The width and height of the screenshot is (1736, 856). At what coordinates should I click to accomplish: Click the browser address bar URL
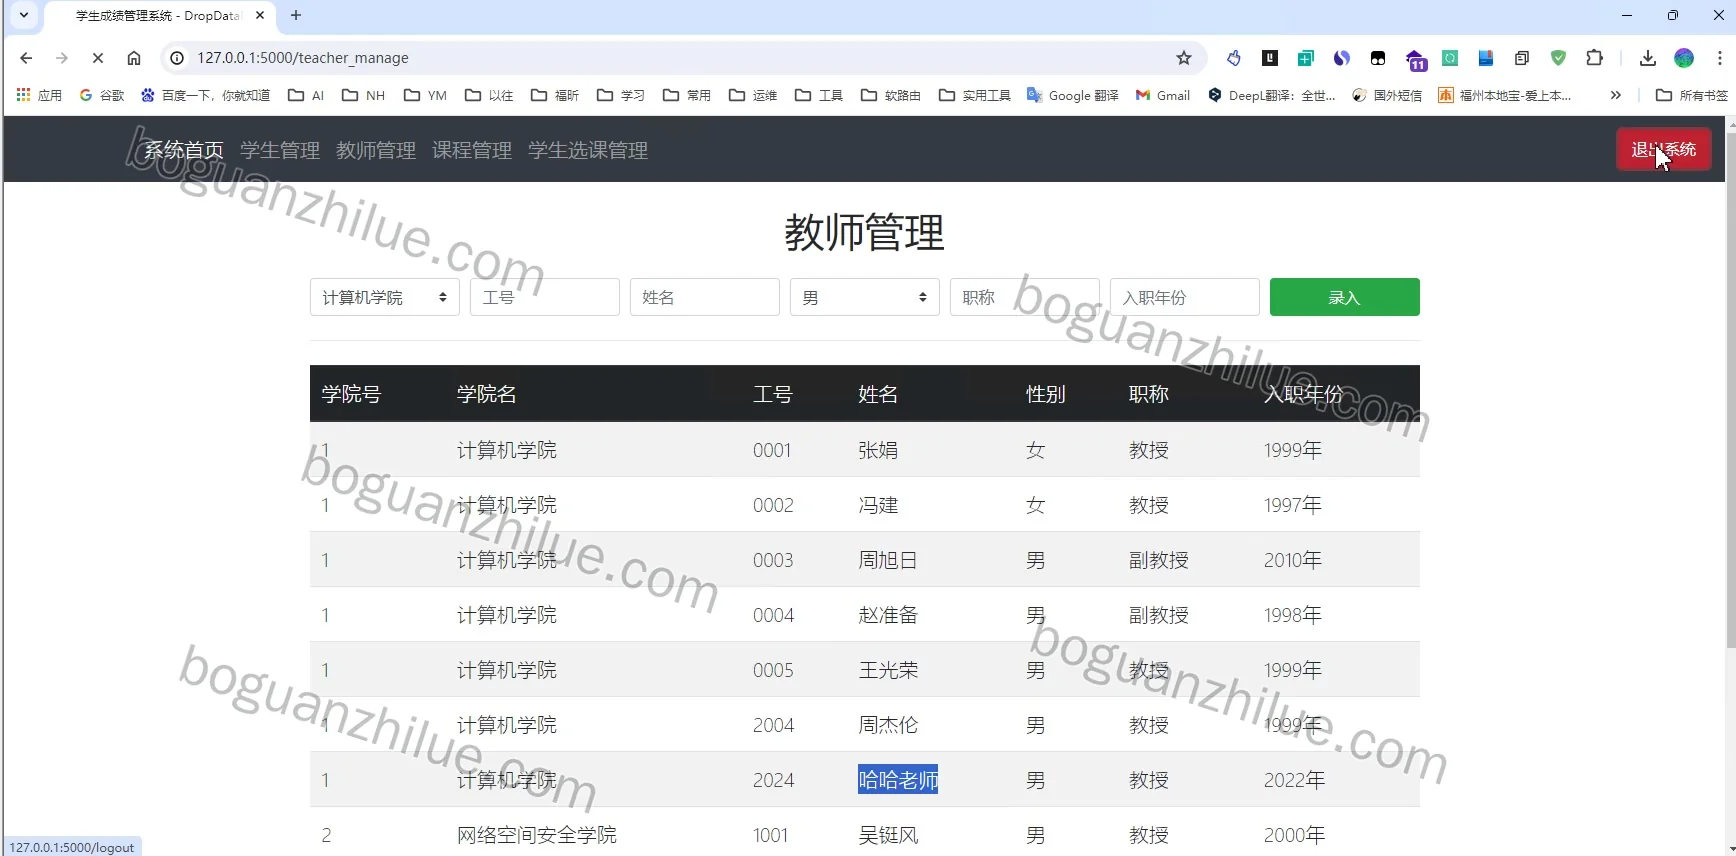click(303, 58)
